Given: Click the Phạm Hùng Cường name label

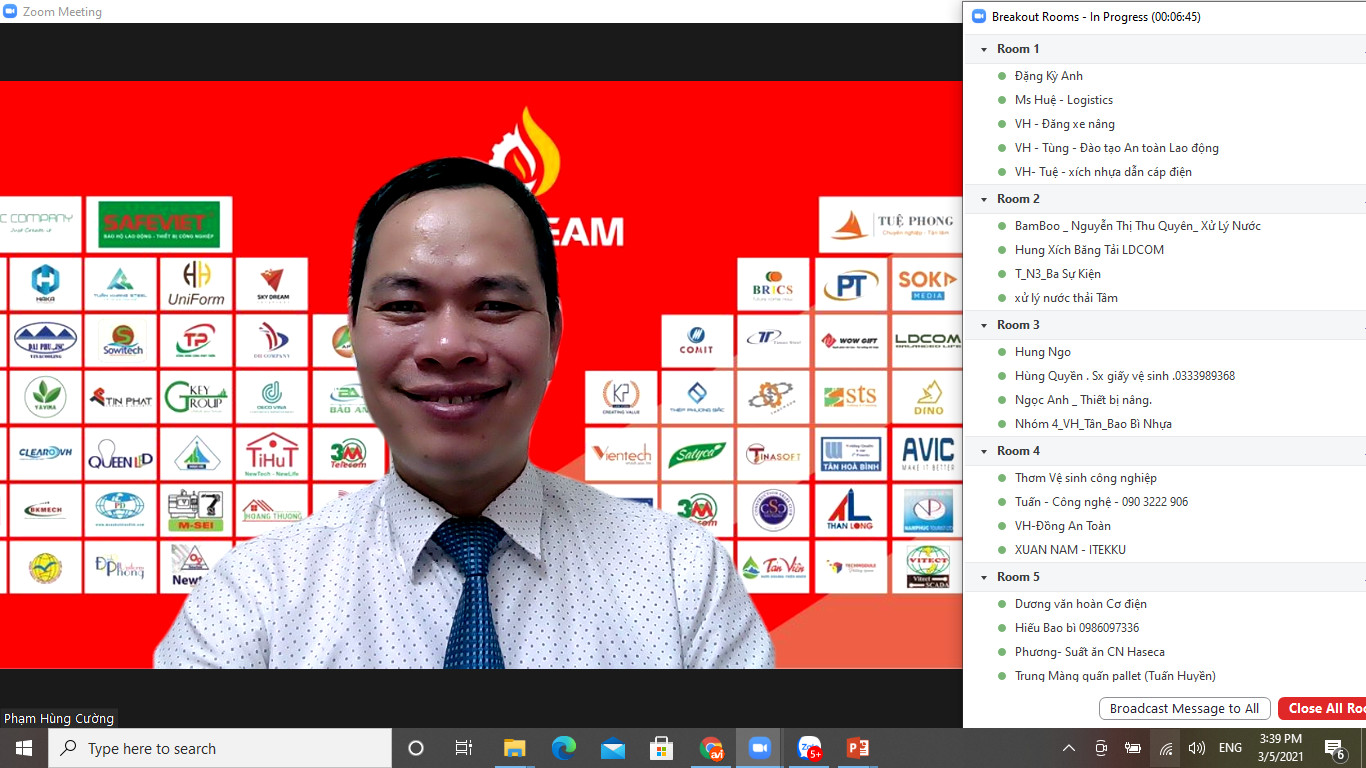Looking at the screenshot, I should click(58, 718).
